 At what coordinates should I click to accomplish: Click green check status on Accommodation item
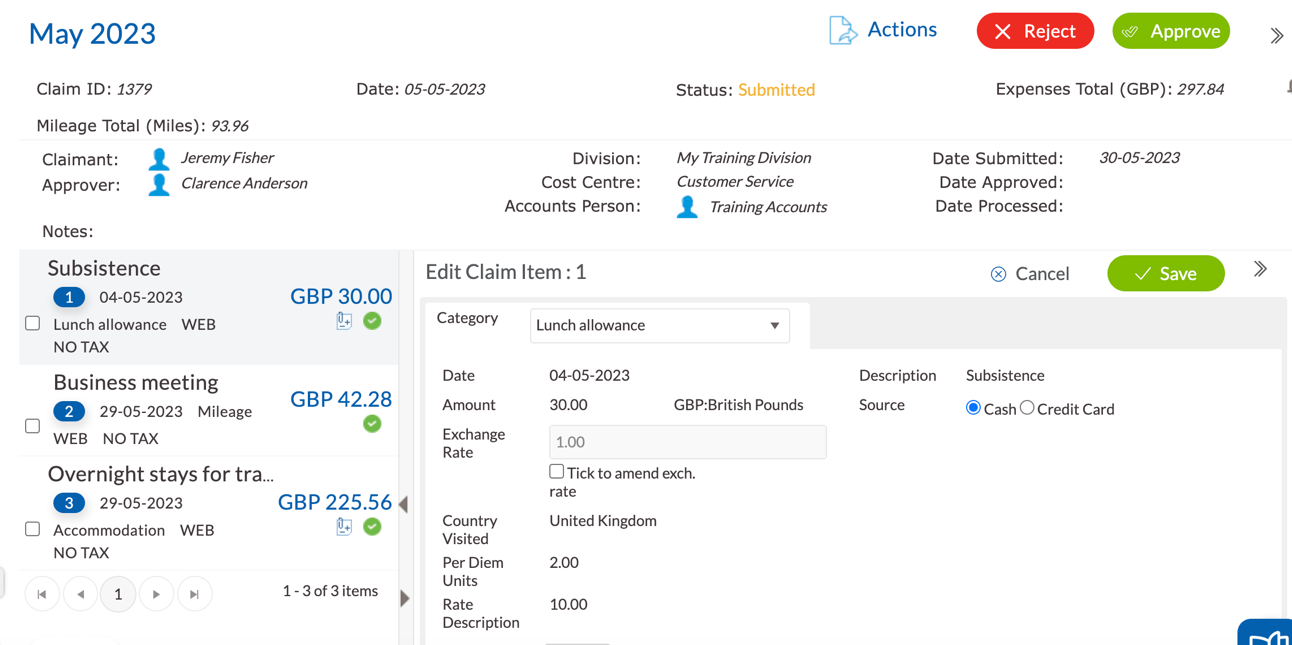372,527
